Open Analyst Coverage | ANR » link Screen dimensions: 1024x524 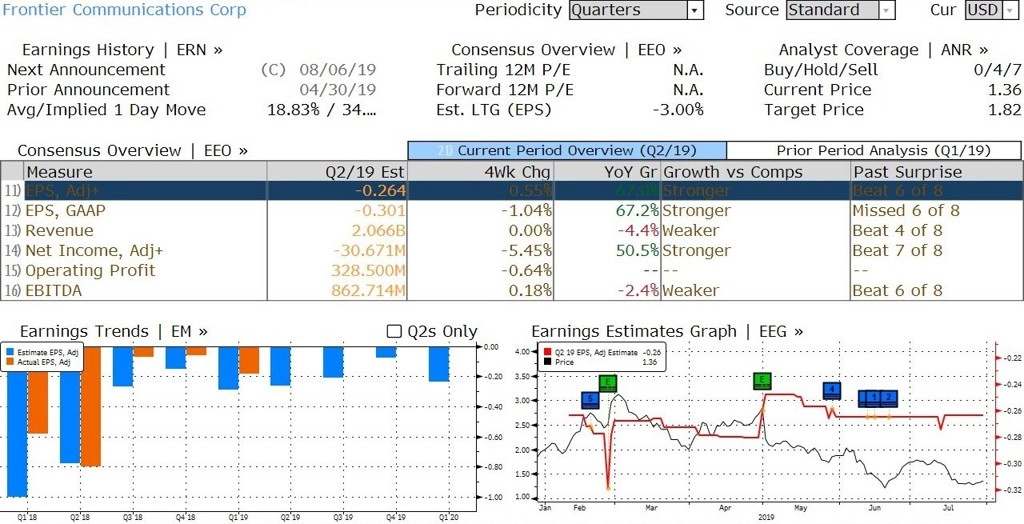pos(884,50)
